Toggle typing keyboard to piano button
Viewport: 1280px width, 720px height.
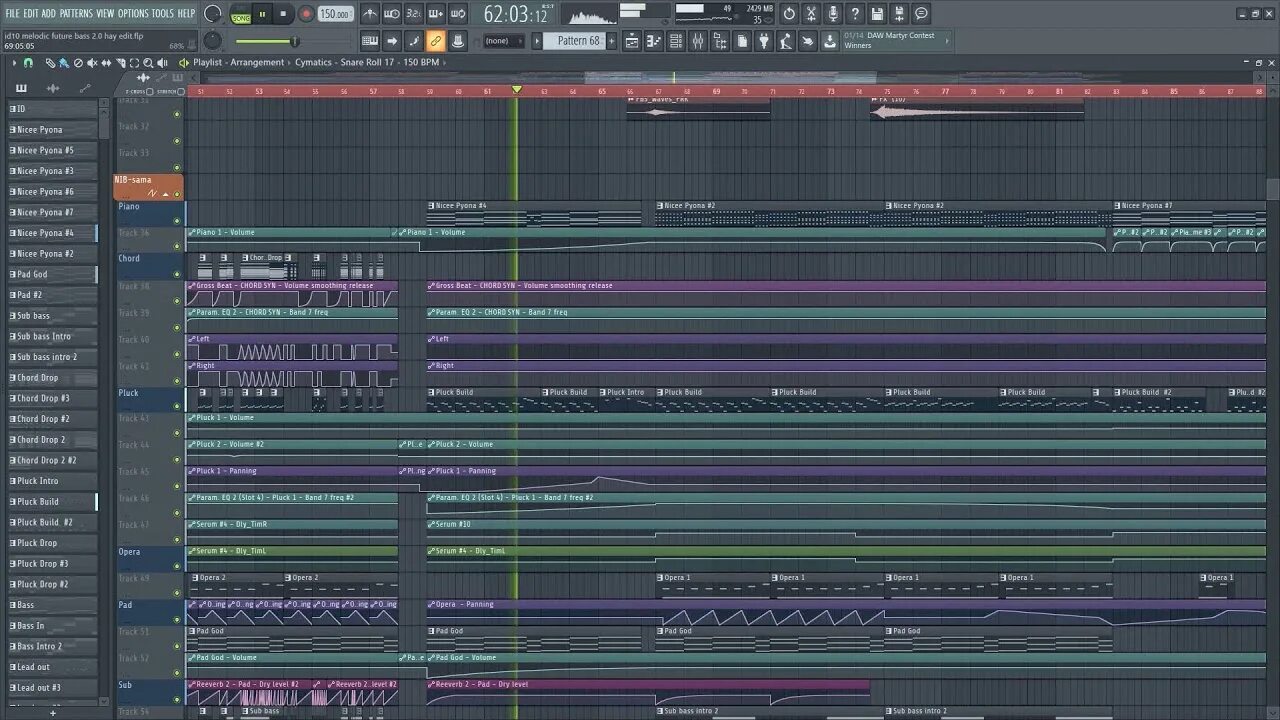[369, 41]
